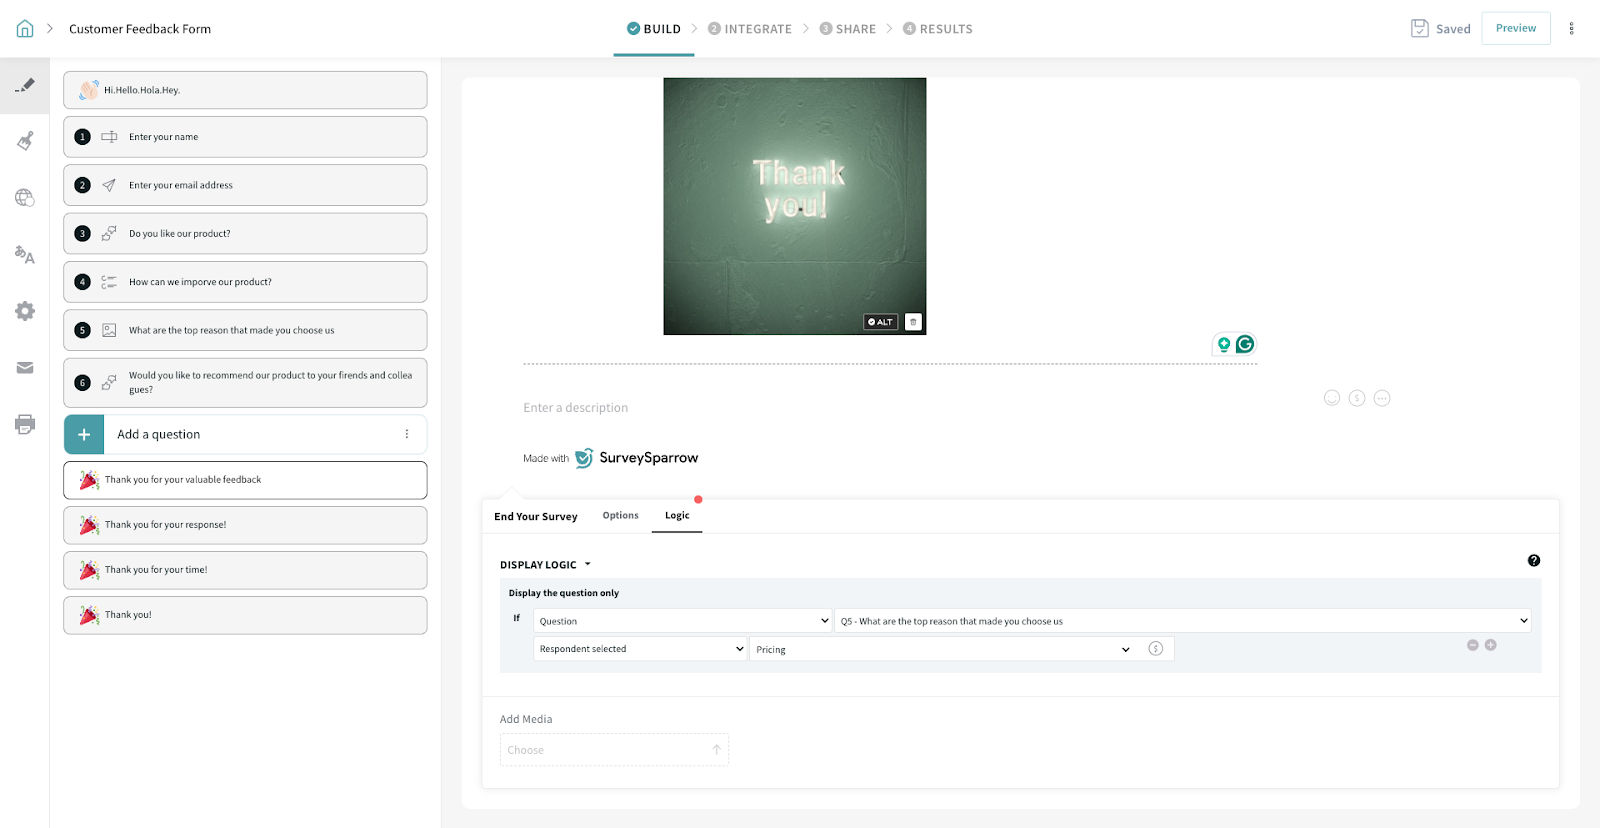
Task: Open the design paint brush sidebar icon
Action: tap(25, 141)
